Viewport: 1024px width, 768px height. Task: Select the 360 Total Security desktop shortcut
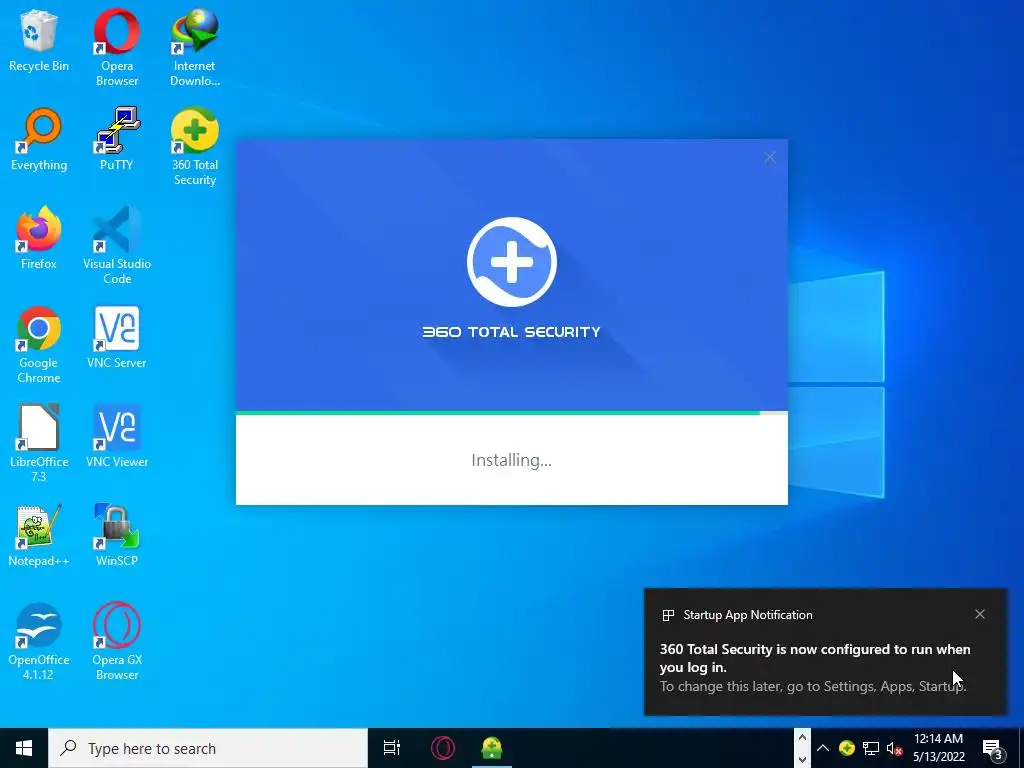pos(195,146)
